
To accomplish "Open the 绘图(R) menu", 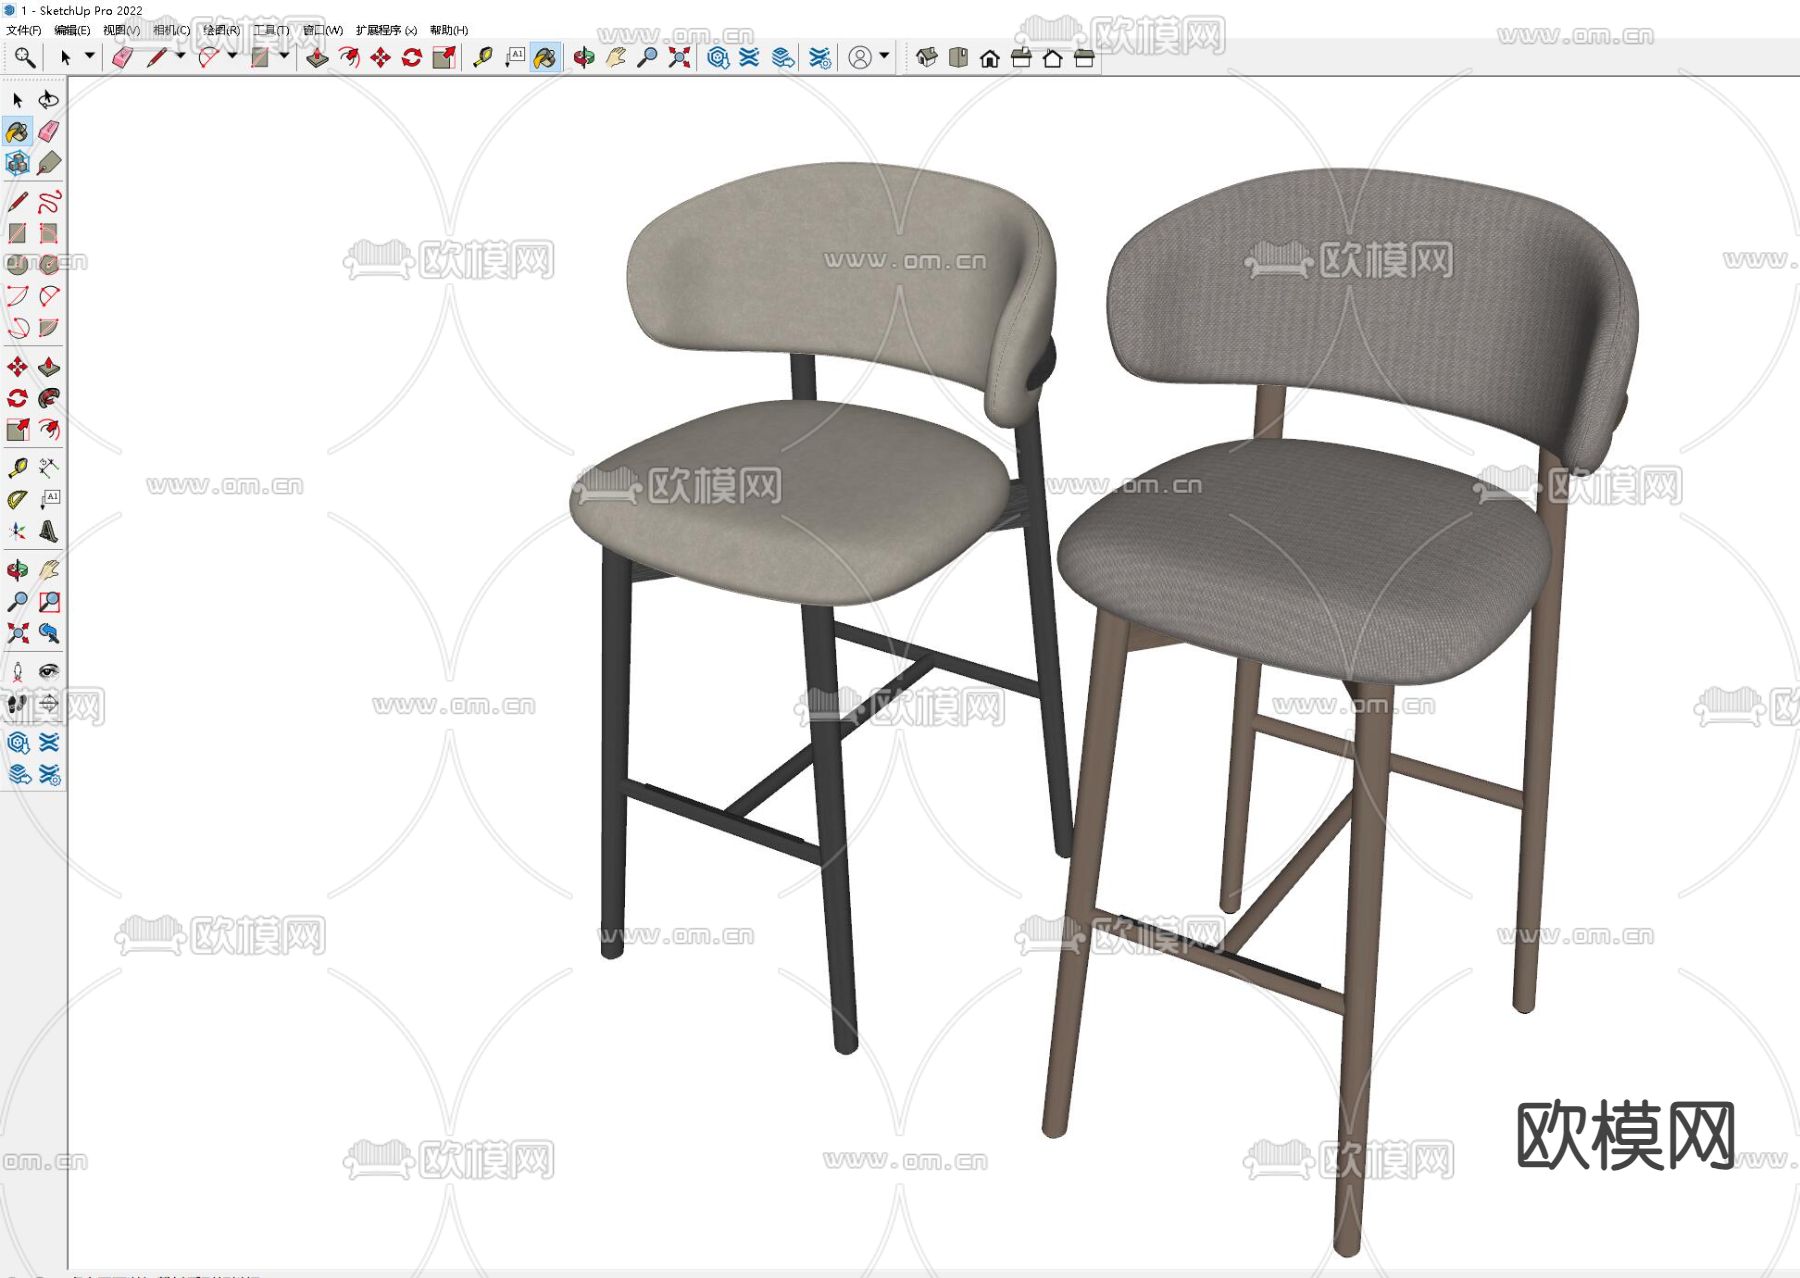I will 222,30.
